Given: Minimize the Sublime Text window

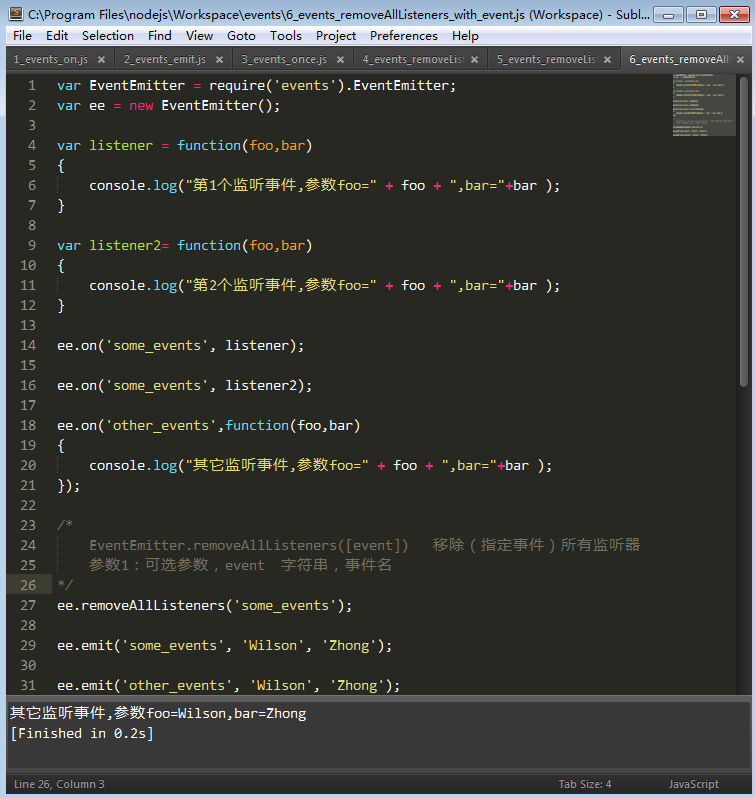Looking at the screenshot, I should (668, 15).
